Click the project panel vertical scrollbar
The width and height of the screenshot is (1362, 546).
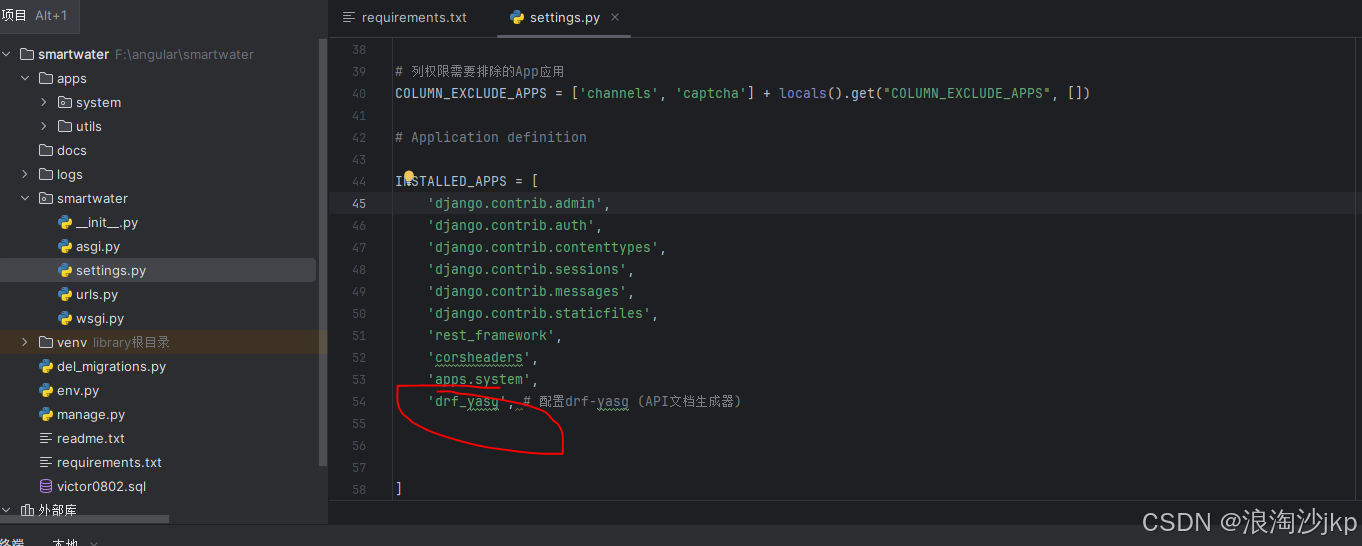point(322,250)
